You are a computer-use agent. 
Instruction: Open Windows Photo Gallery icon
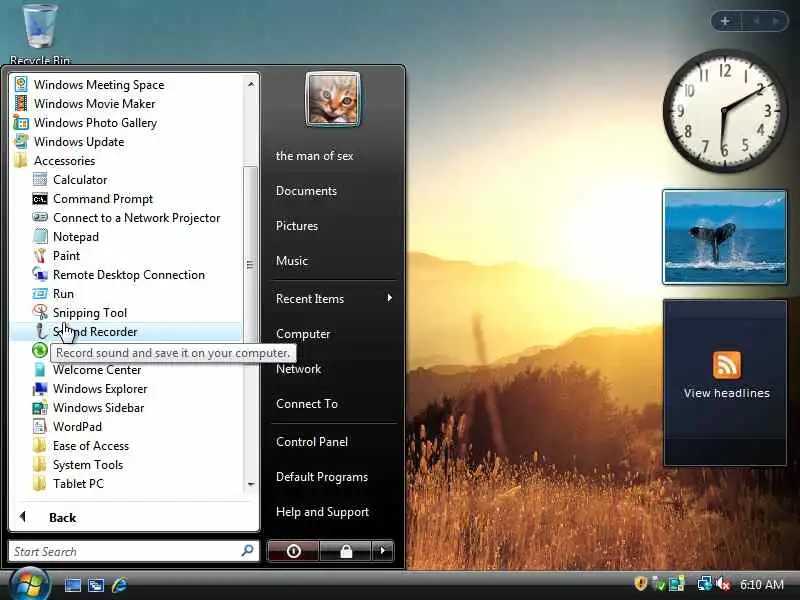[21, 122]
